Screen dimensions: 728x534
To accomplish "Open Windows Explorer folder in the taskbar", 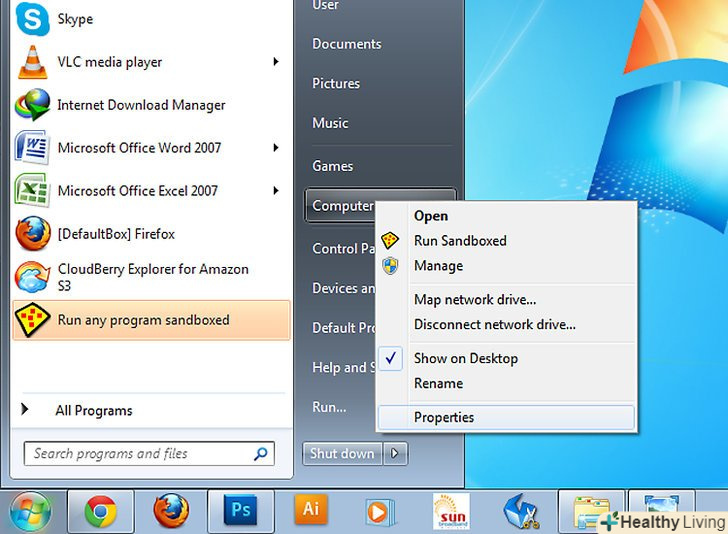I will (591, 512).
